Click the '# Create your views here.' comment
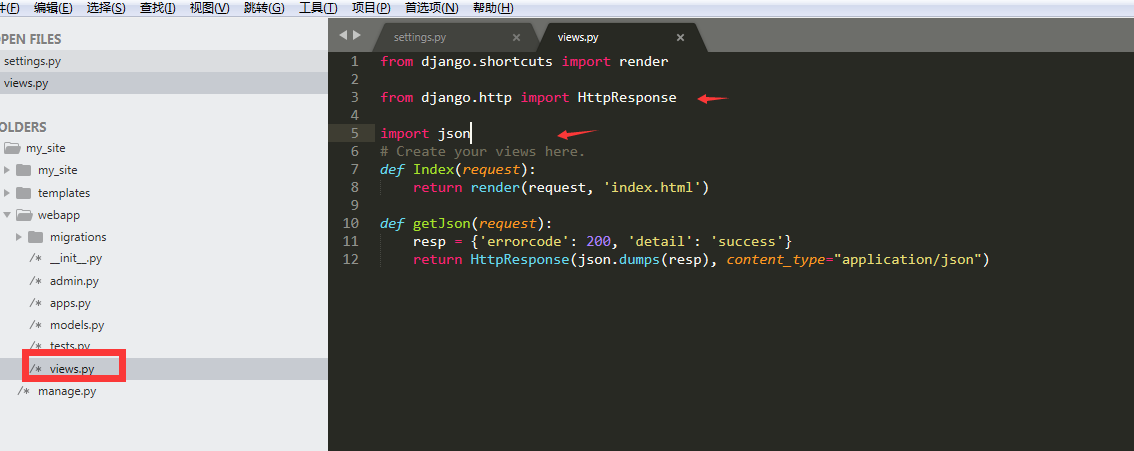 click(x=482, y=152)
